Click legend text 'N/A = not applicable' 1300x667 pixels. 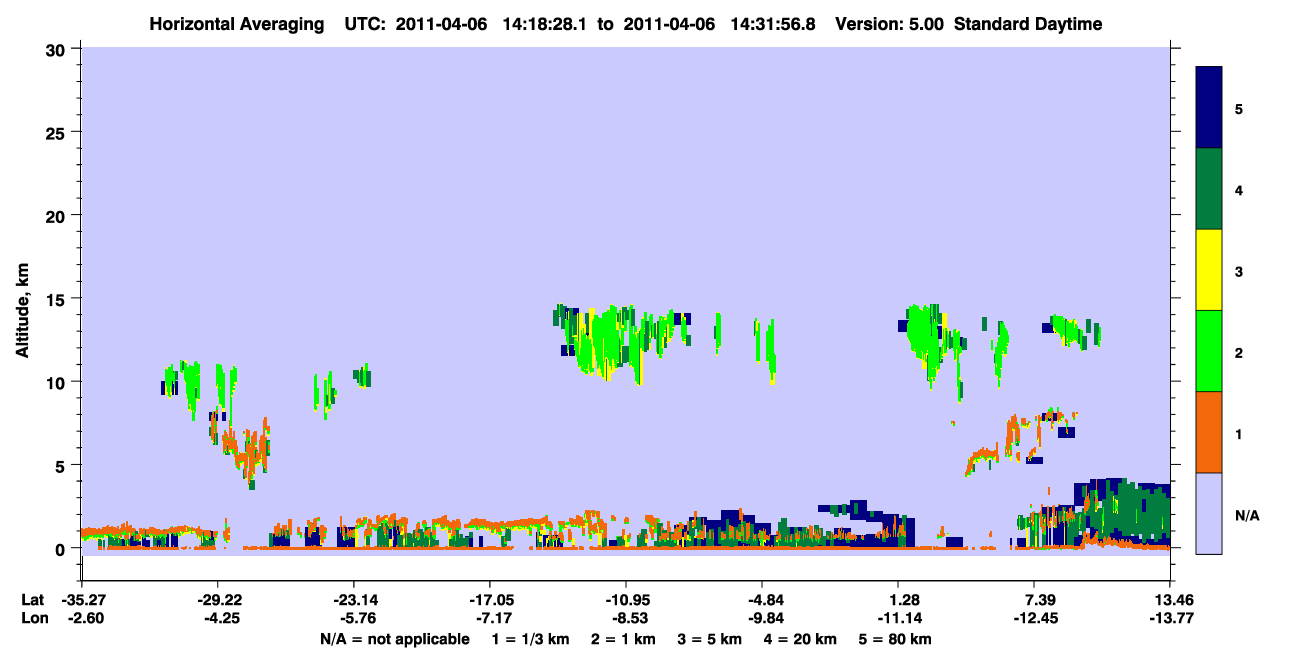point(394,638)
